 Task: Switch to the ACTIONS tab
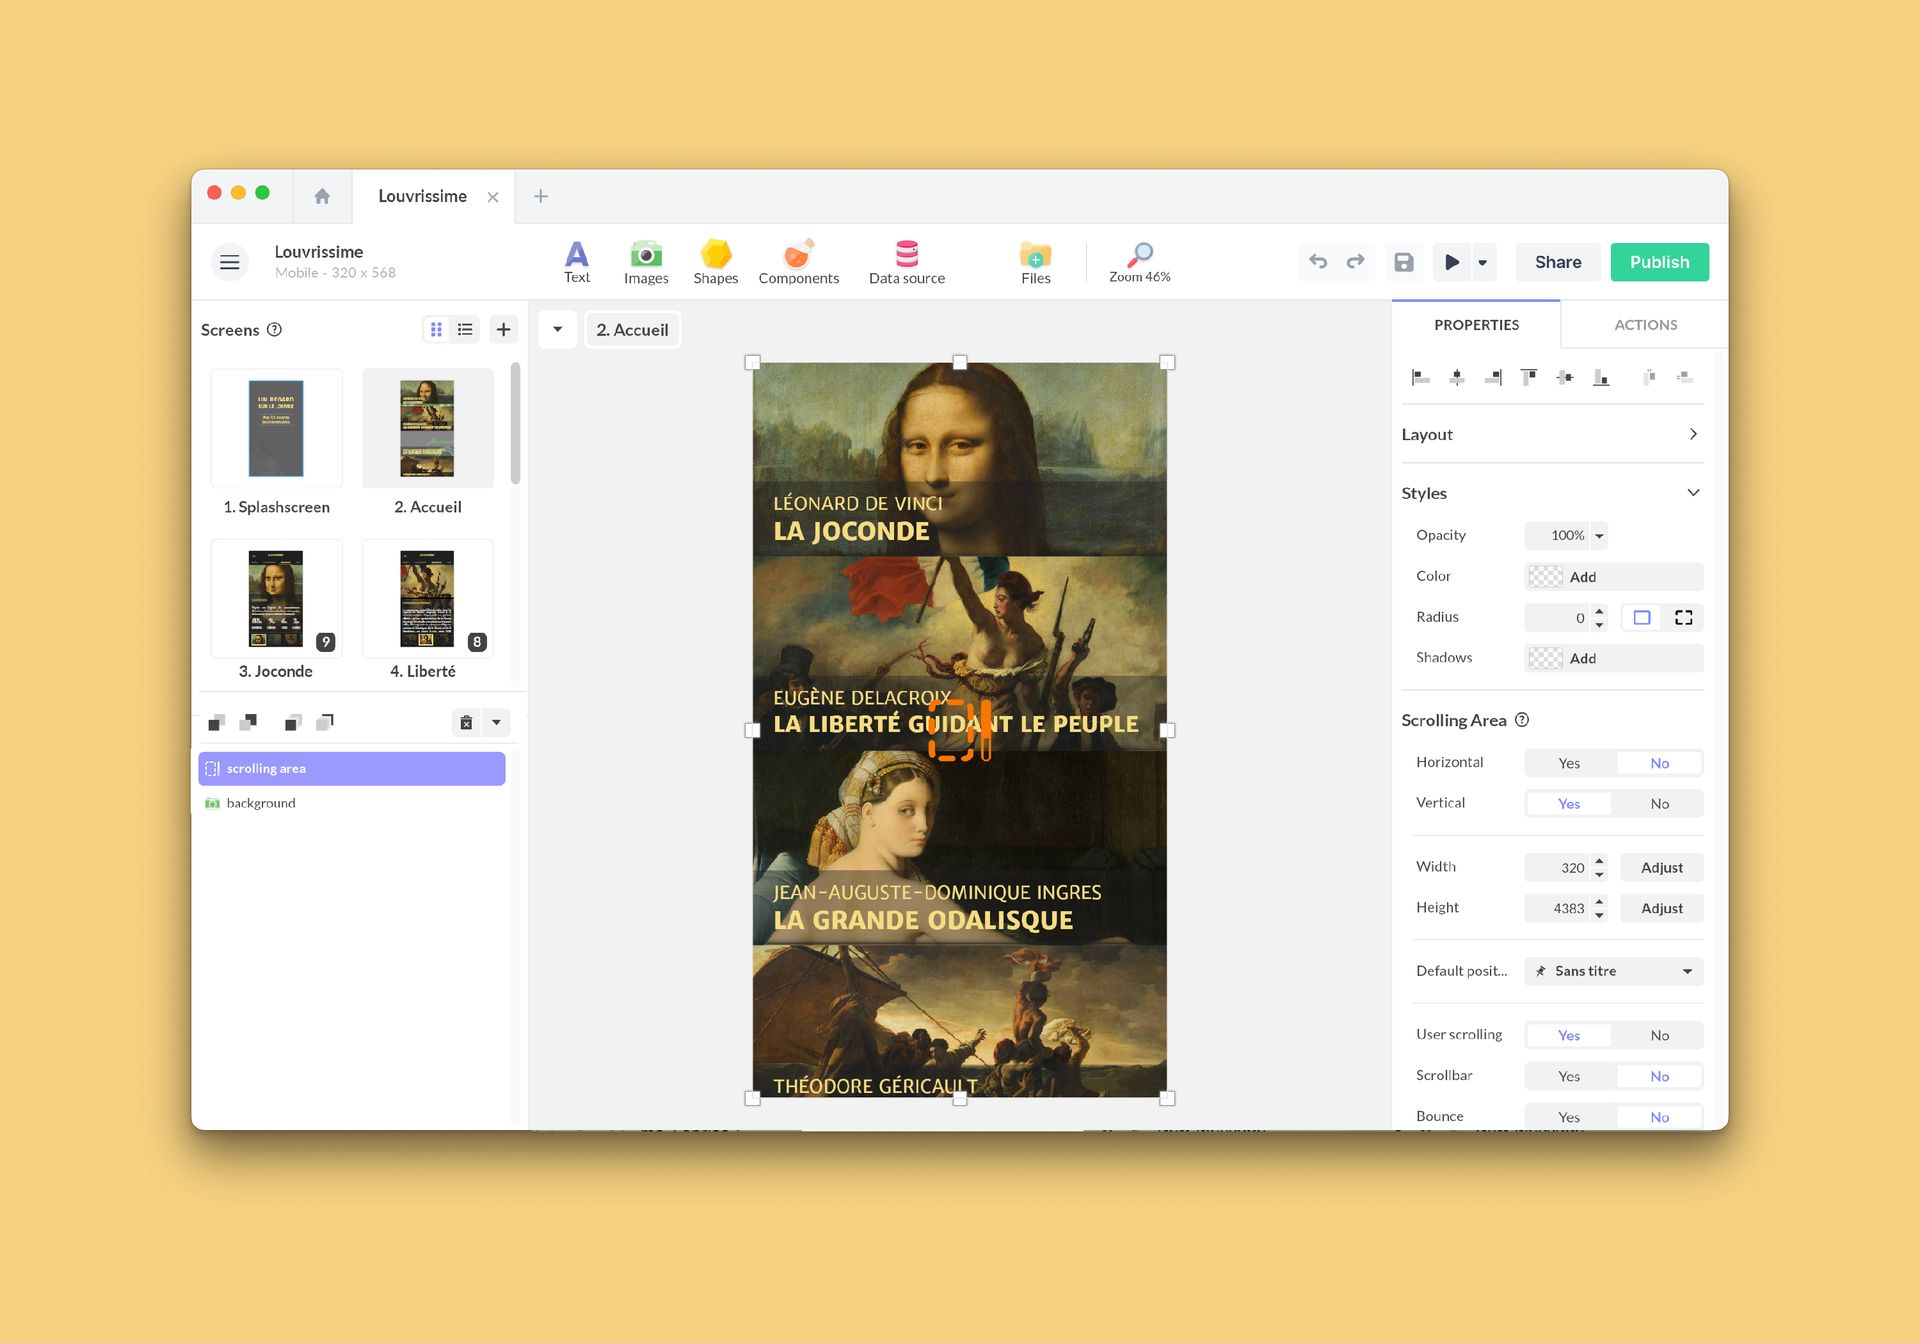1645,324
